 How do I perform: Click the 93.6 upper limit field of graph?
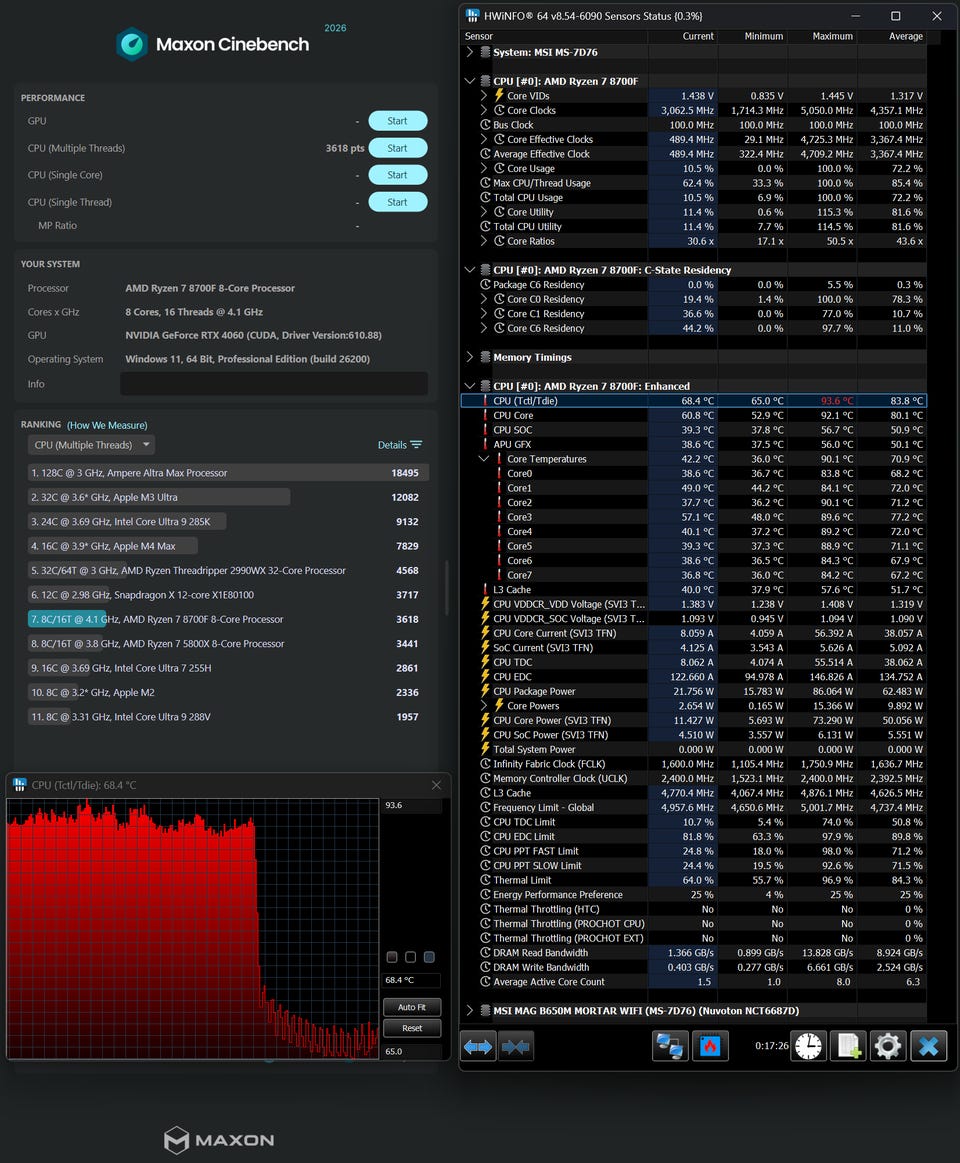412,805
